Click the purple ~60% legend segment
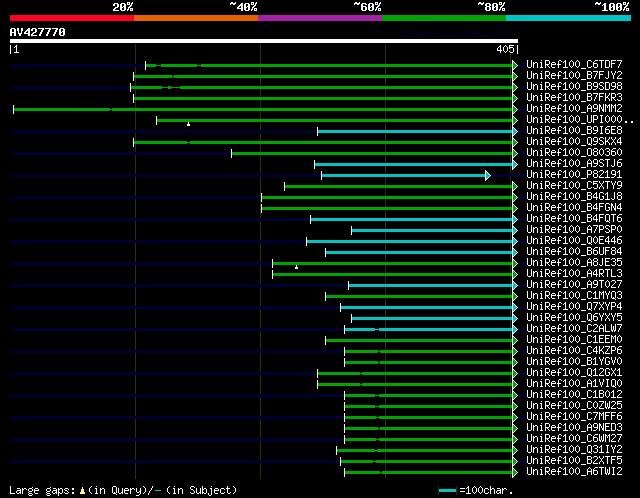This screenshot has width=640, height=498. point(320,18)
